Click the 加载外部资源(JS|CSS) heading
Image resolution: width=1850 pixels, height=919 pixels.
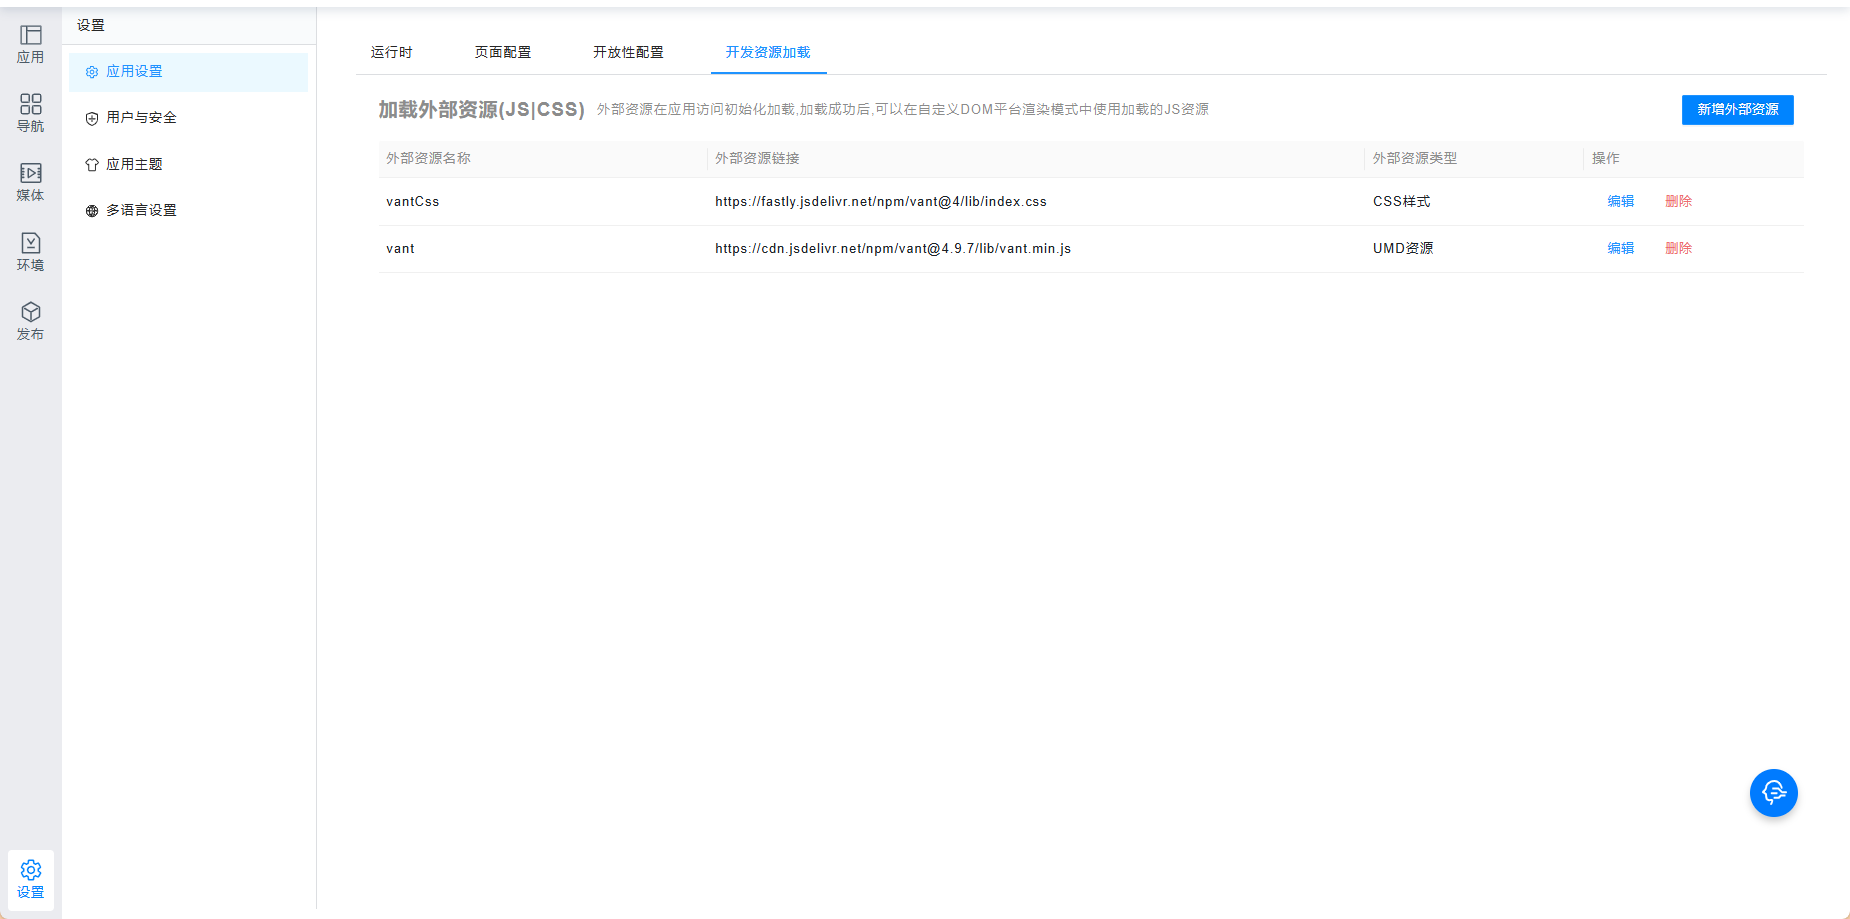[481, 110]
